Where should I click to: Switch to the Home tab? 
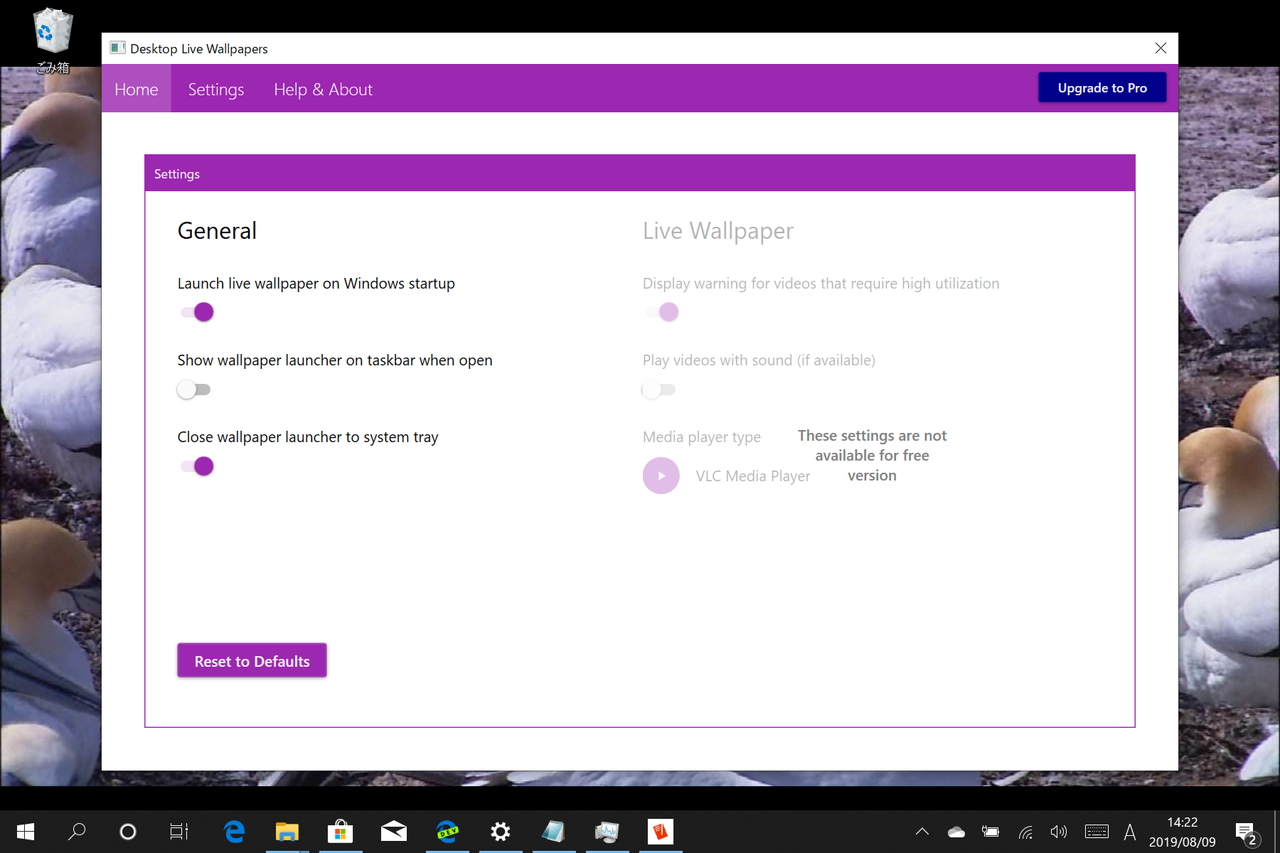pyautogui.click(x=136, y=89)
